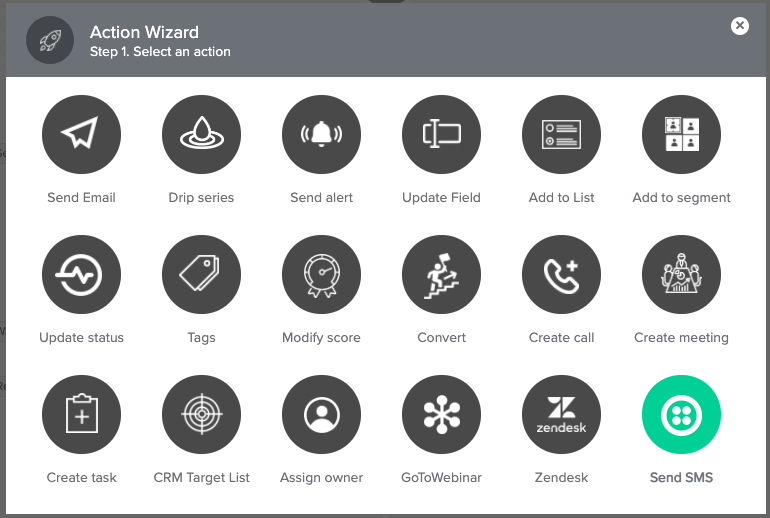Viewport: 770px width, 518px height.
Task: Click the rocket icon in wizard header
Action: tap(50, 40)
